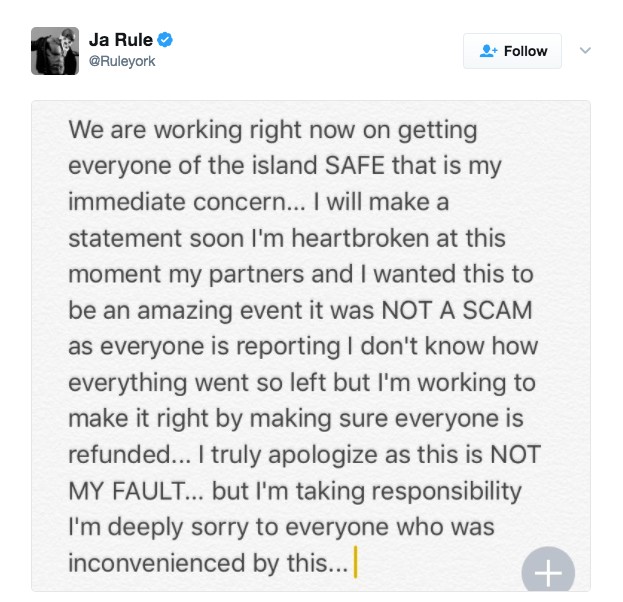
Task: Click the blue verified badge
Action: click(x=165, y=40)
